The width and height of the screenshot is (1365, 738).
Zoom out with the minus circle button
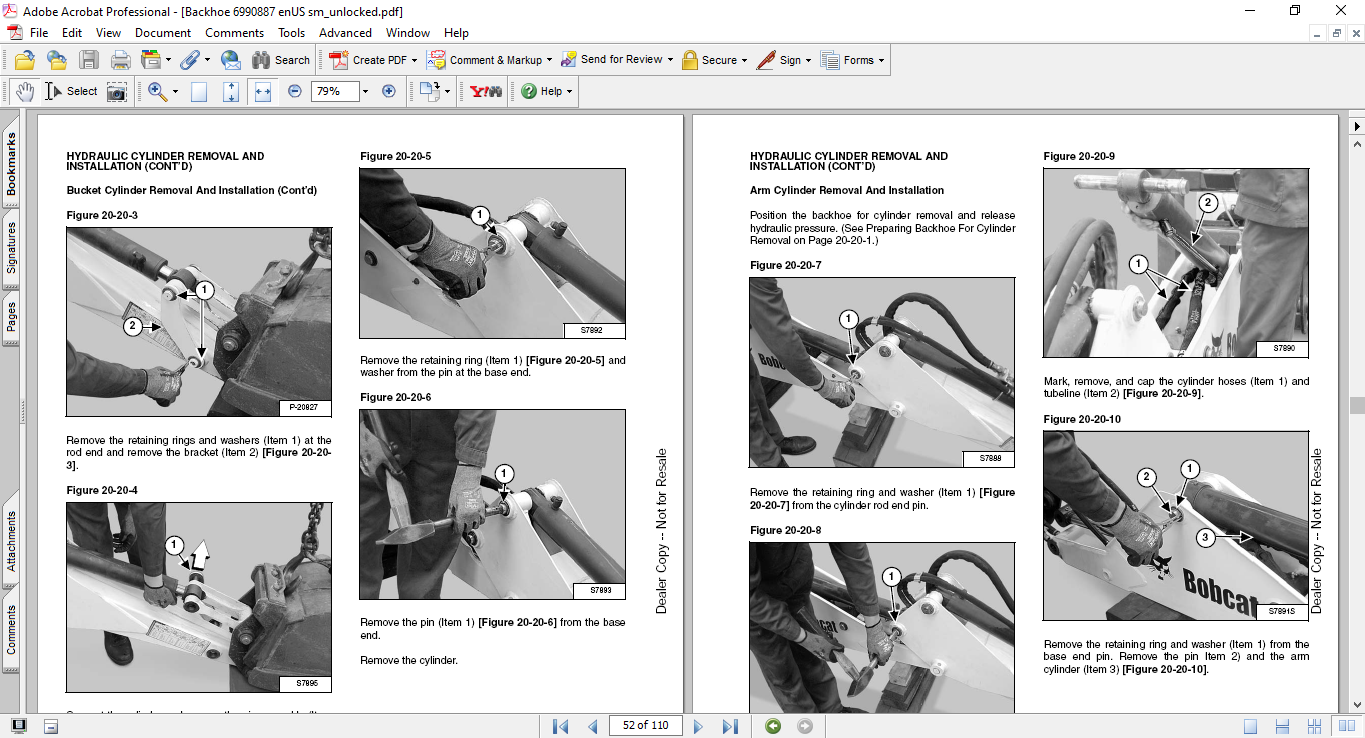(x=295, y=91)
